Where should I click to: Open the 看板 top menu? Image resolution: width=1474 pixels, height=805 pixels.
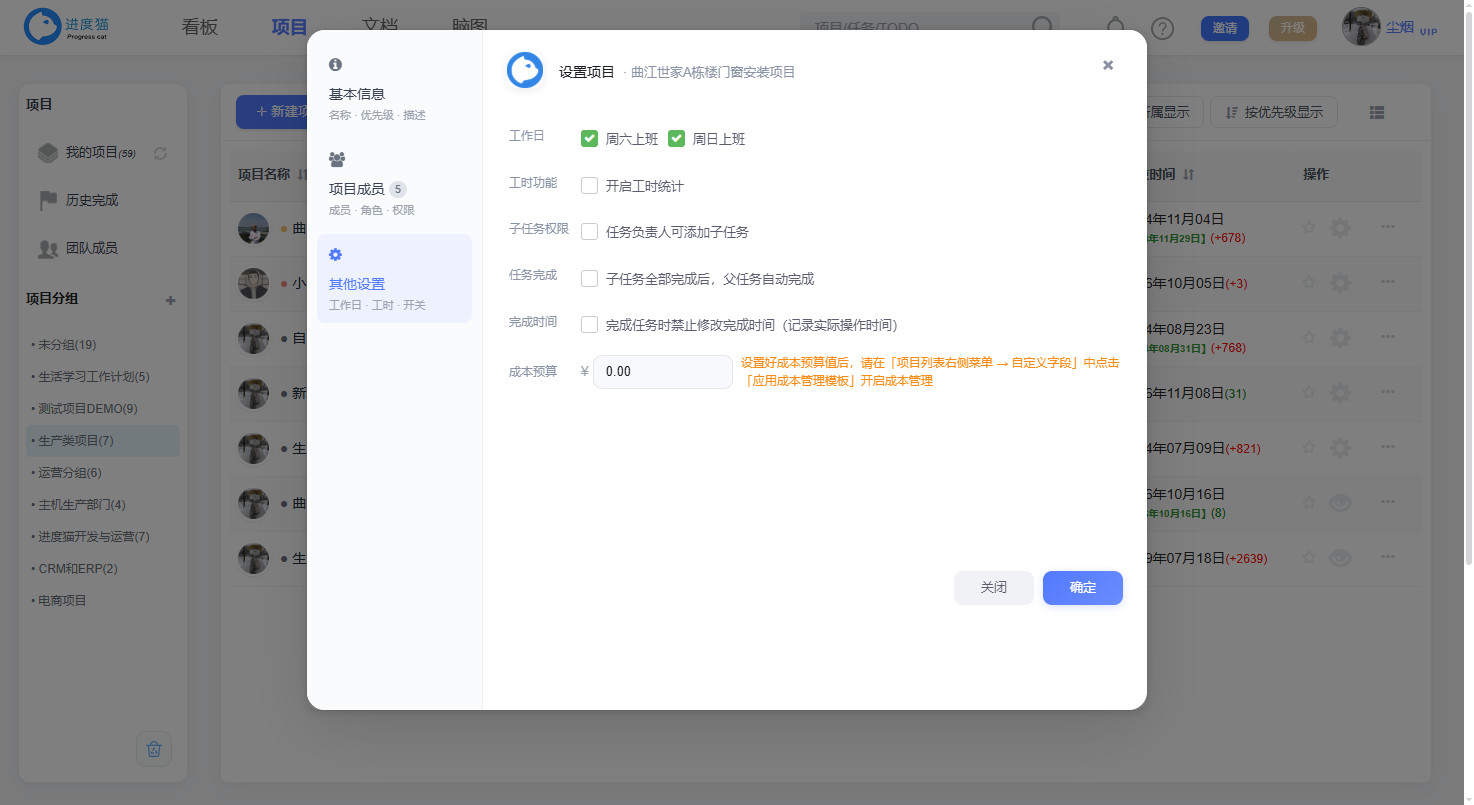200,27
